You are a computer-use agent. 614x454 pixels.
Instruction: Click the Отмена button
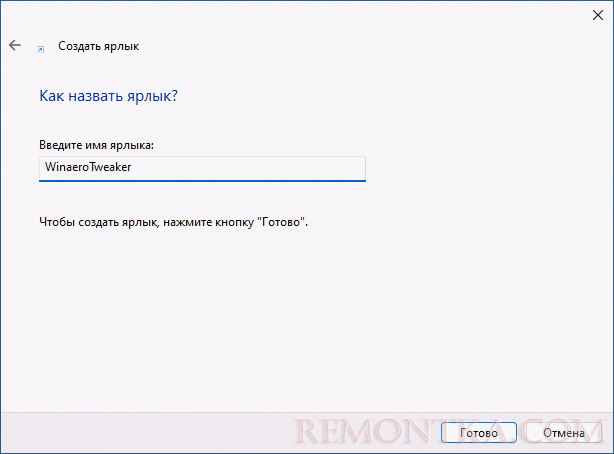(563, 432)
